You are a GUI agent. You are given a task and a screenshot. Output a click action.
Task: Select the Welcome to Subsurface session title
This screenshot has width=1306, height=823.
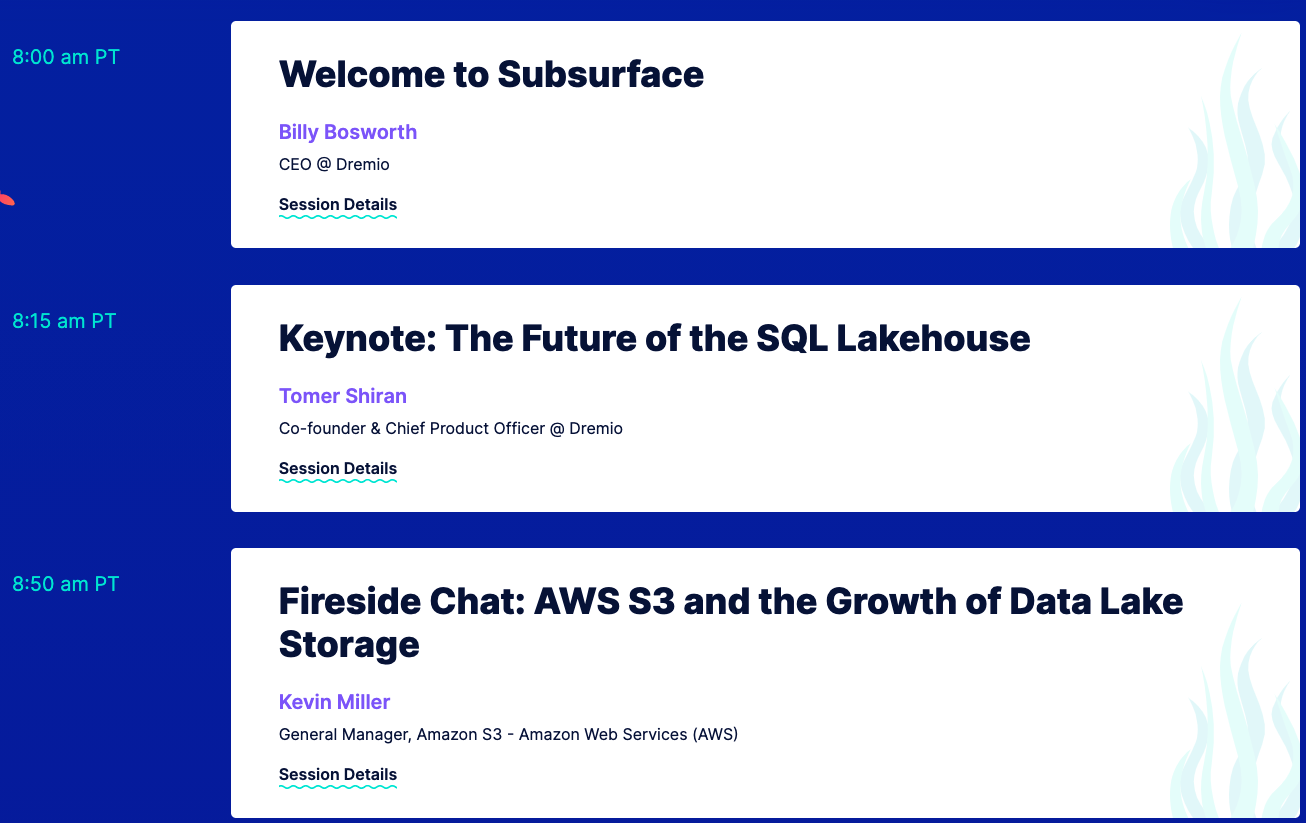pos(491,74)
